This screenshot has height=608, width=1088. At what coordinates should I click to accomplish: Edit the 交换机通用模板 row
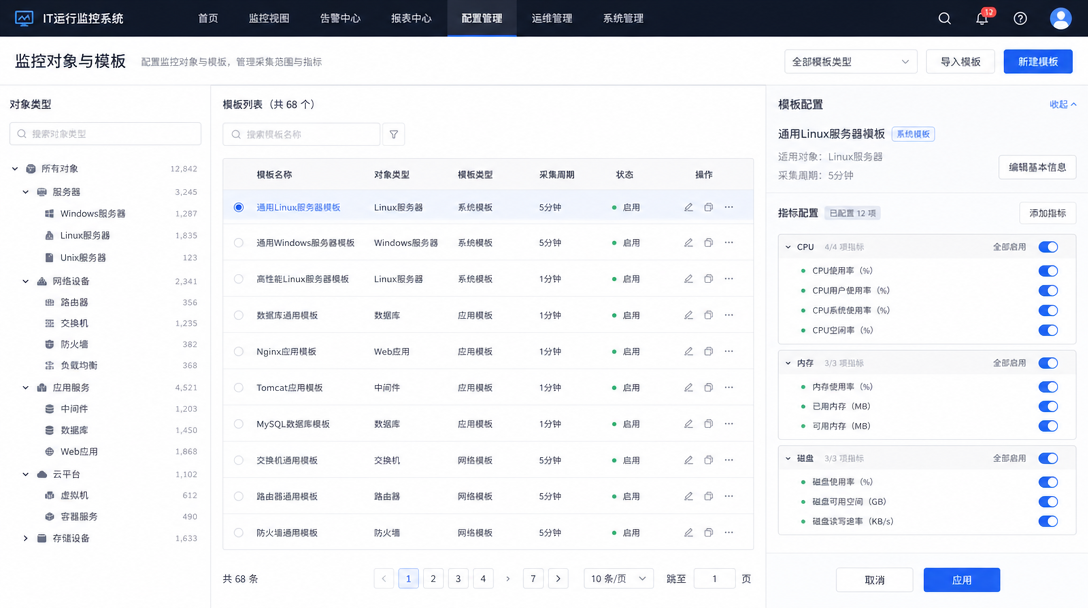[688, 460]
